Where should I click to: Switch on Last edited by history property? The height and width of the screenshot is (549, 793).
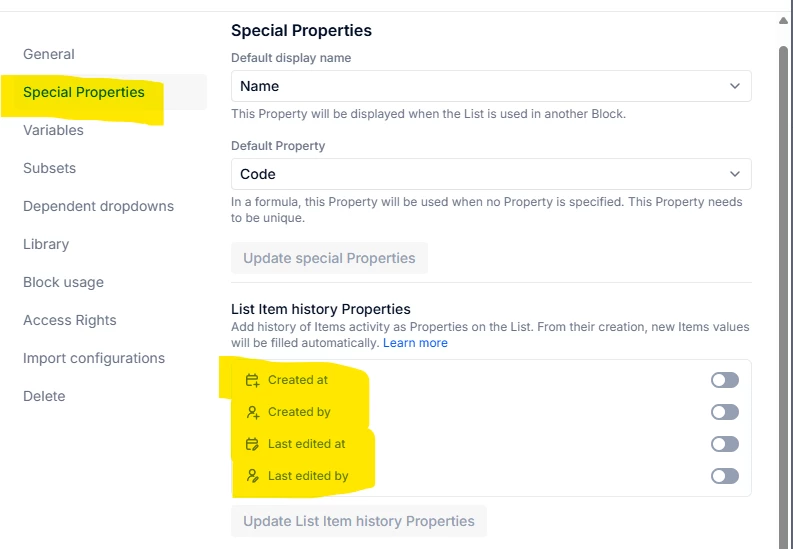[x=725, y=476]
